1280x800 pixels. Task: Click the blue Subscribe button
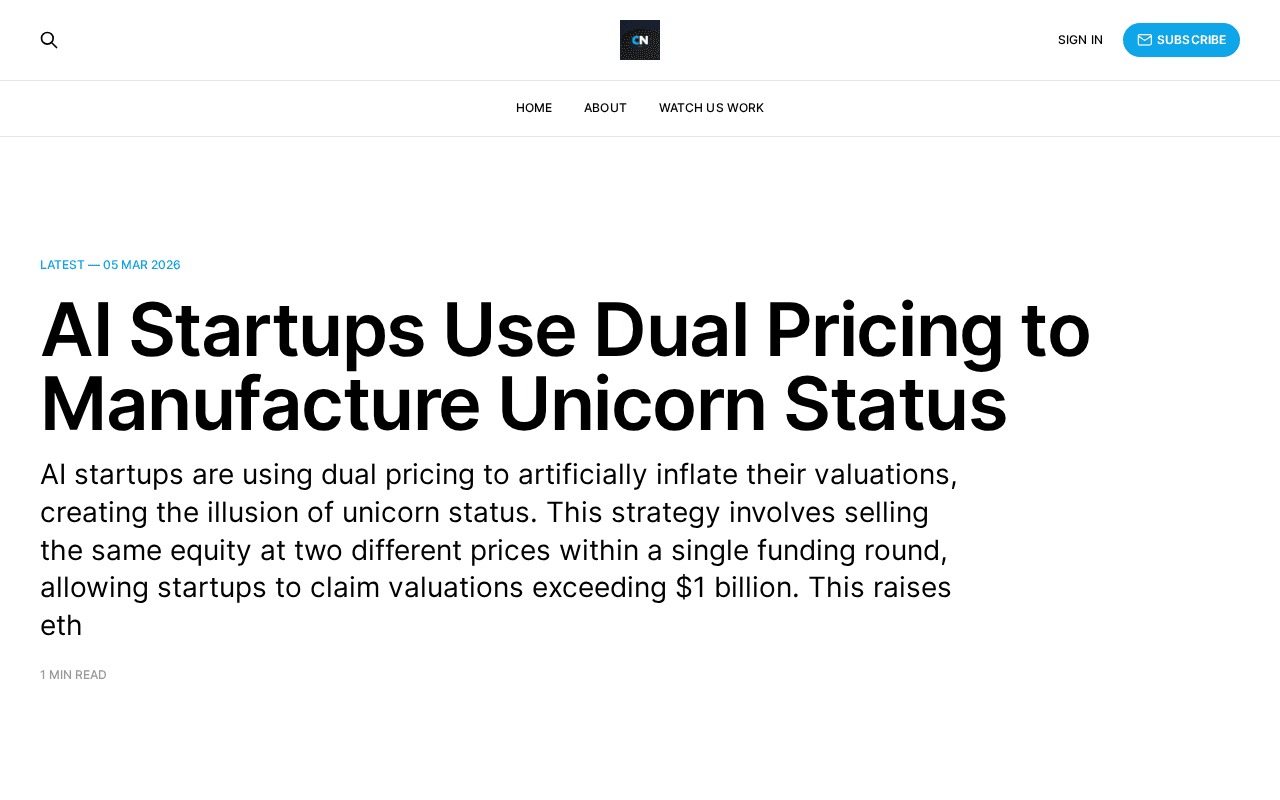(1181, 40)
